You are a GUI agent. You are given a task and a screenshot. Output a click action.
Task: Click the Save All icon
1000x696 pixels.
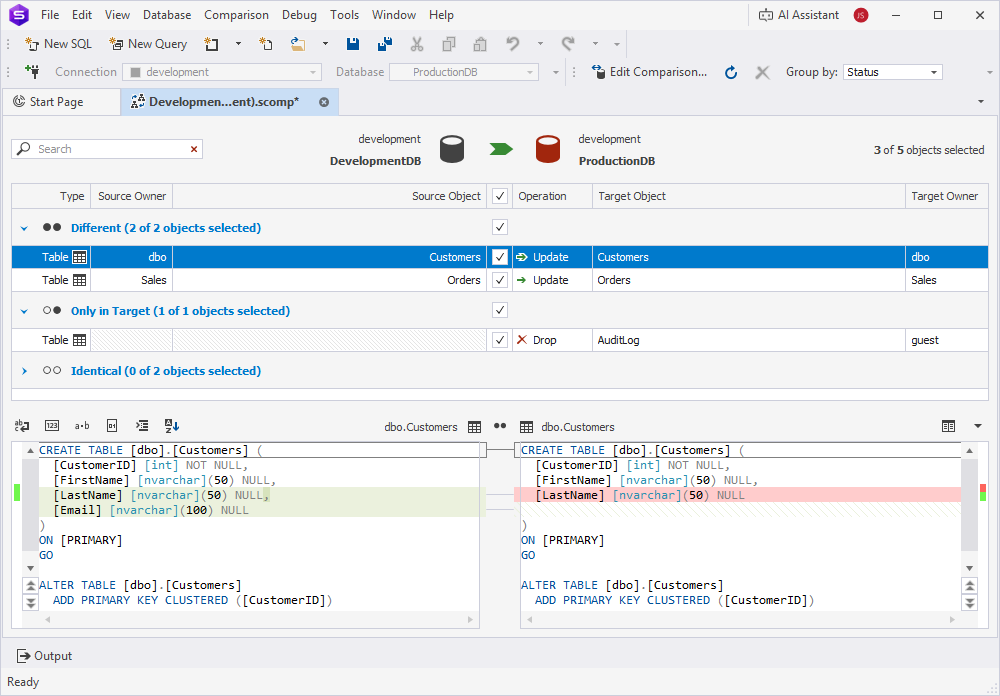coord(384,44)
